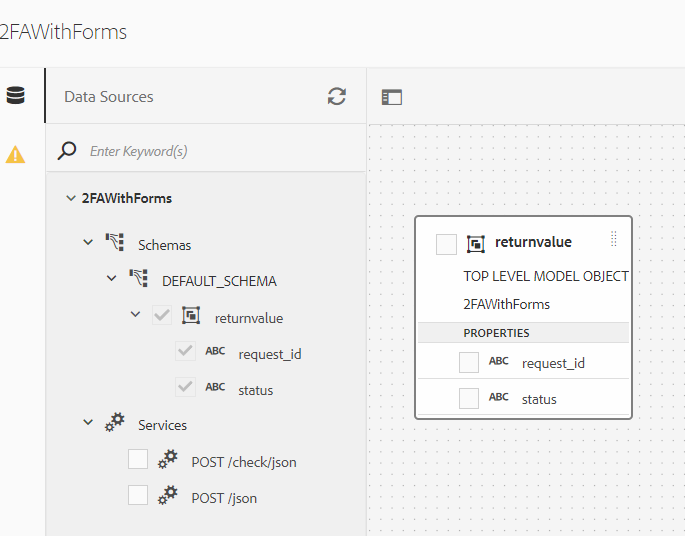Click the DEFAULT_SCHEMA schema icon
The width and height of the screenshot is (685, 536).
(138, 280)
